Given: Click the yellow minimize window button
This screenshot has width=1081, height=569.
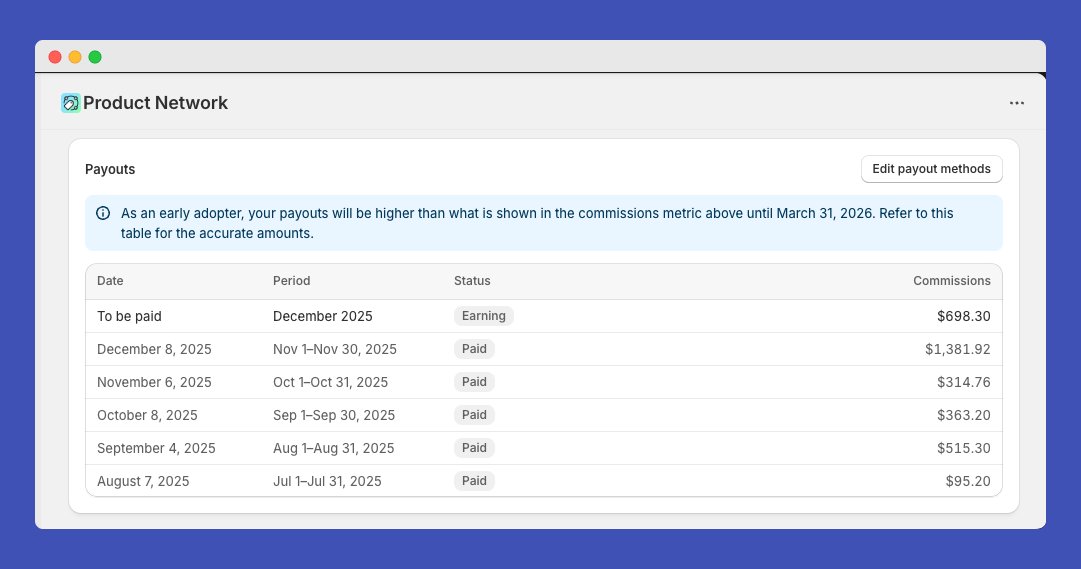Looking at the screenshot, I should coord(75,57).
